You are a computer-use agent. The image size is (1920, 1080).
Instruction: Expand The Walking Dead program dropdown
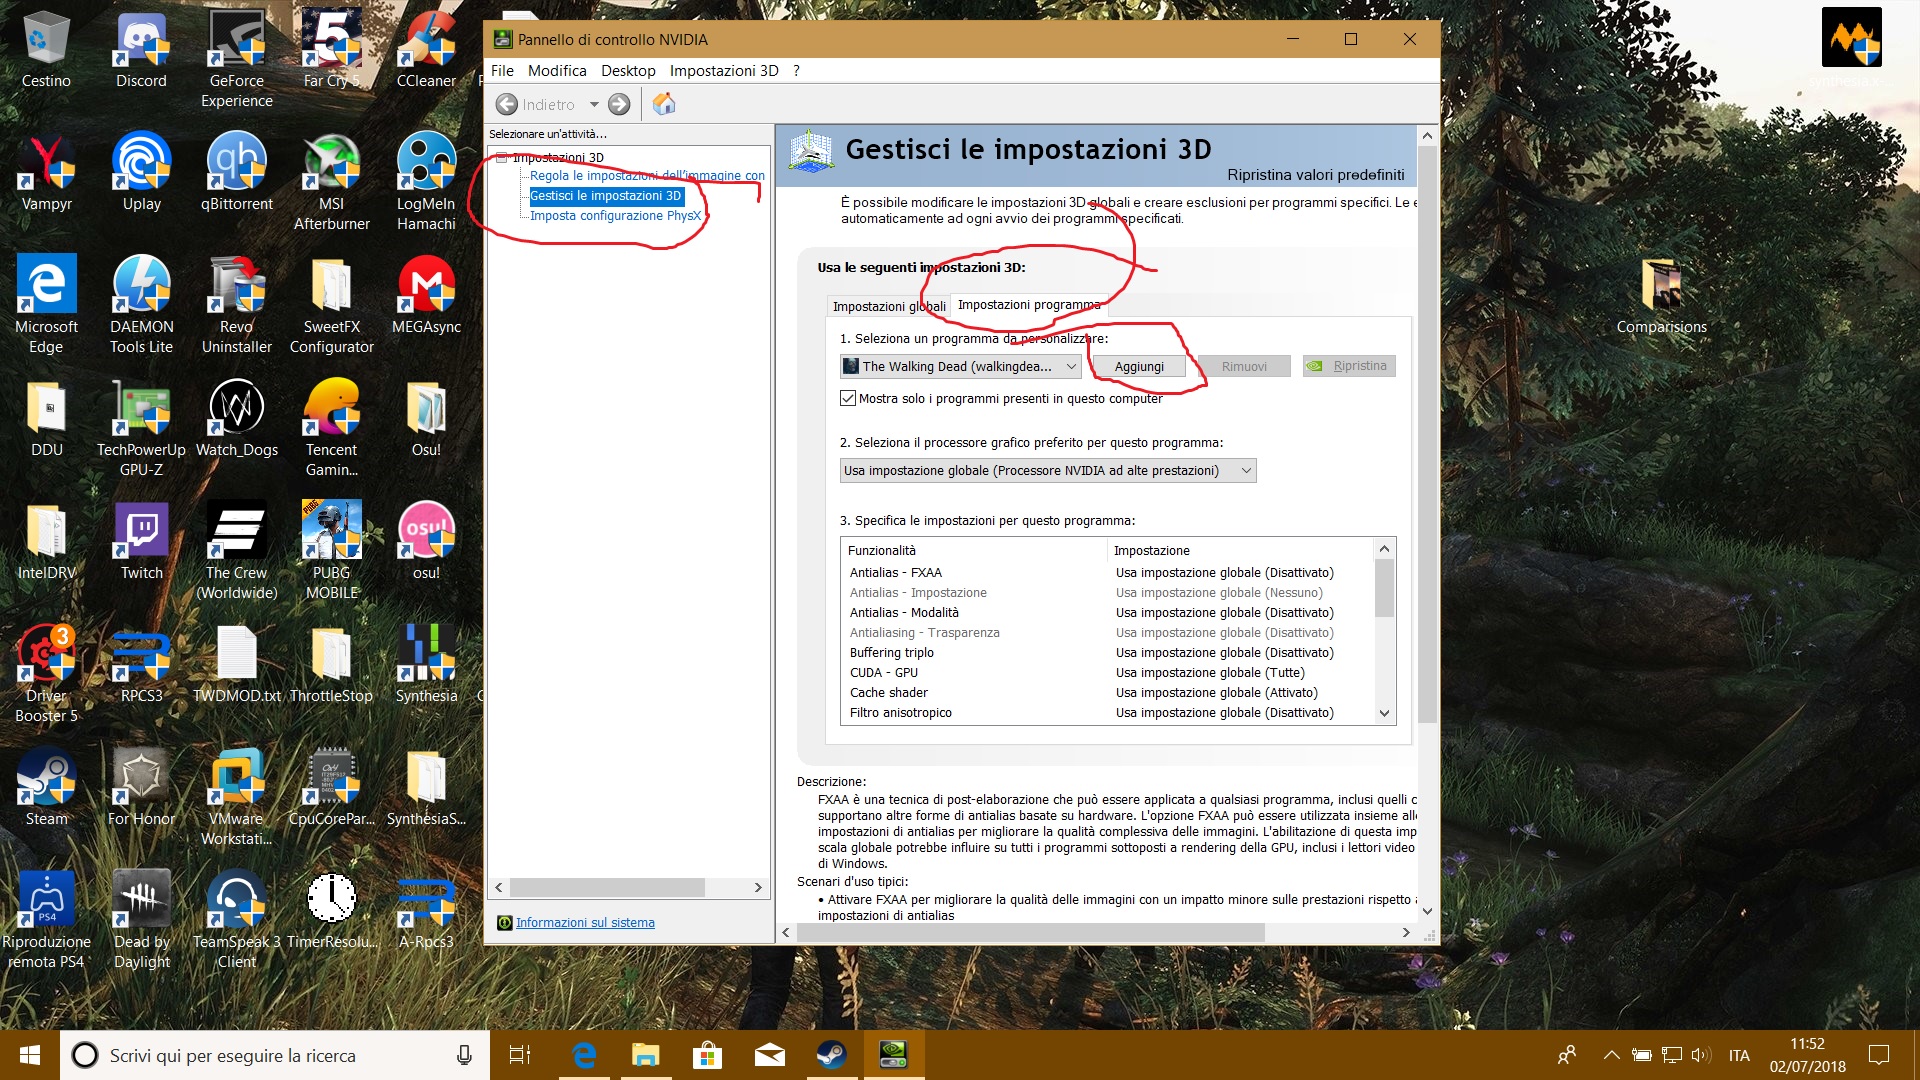click(x=960, y=366)
